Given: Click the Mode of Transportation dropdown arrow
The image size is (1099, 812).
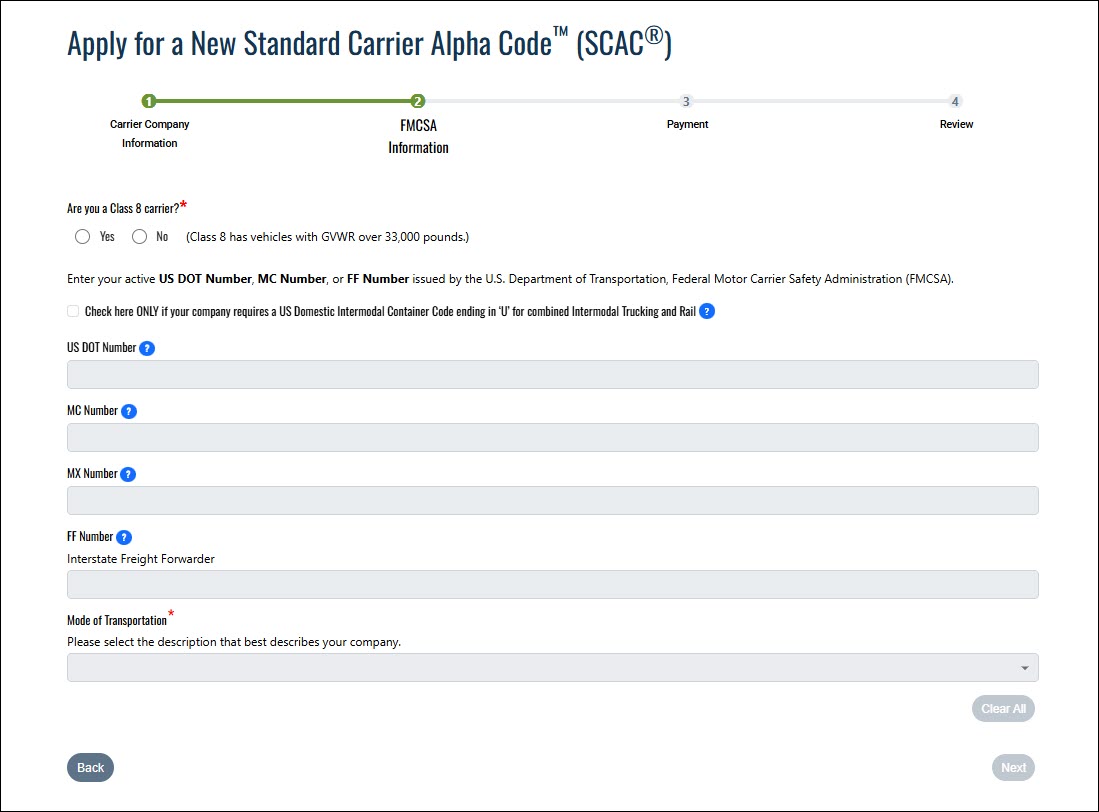Looking at the screenshot, I should tap(1024, 668).
